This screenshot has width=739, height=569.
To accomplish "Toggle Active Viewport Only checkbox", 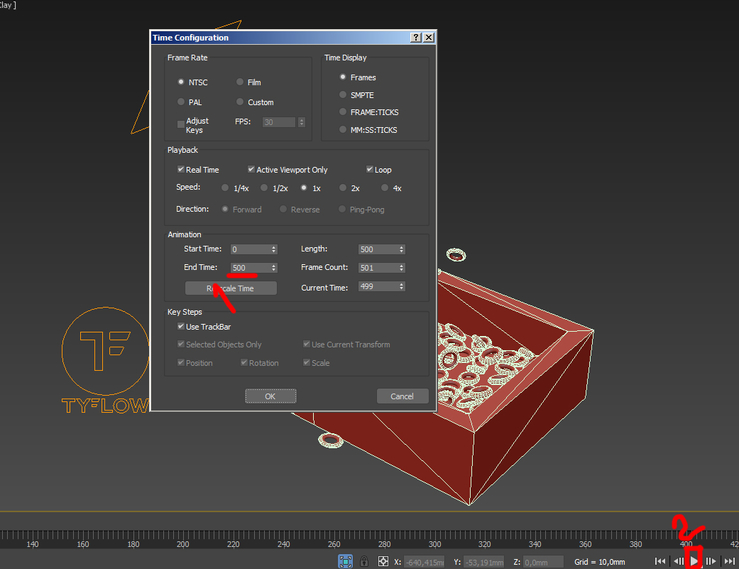I will 251,169.
